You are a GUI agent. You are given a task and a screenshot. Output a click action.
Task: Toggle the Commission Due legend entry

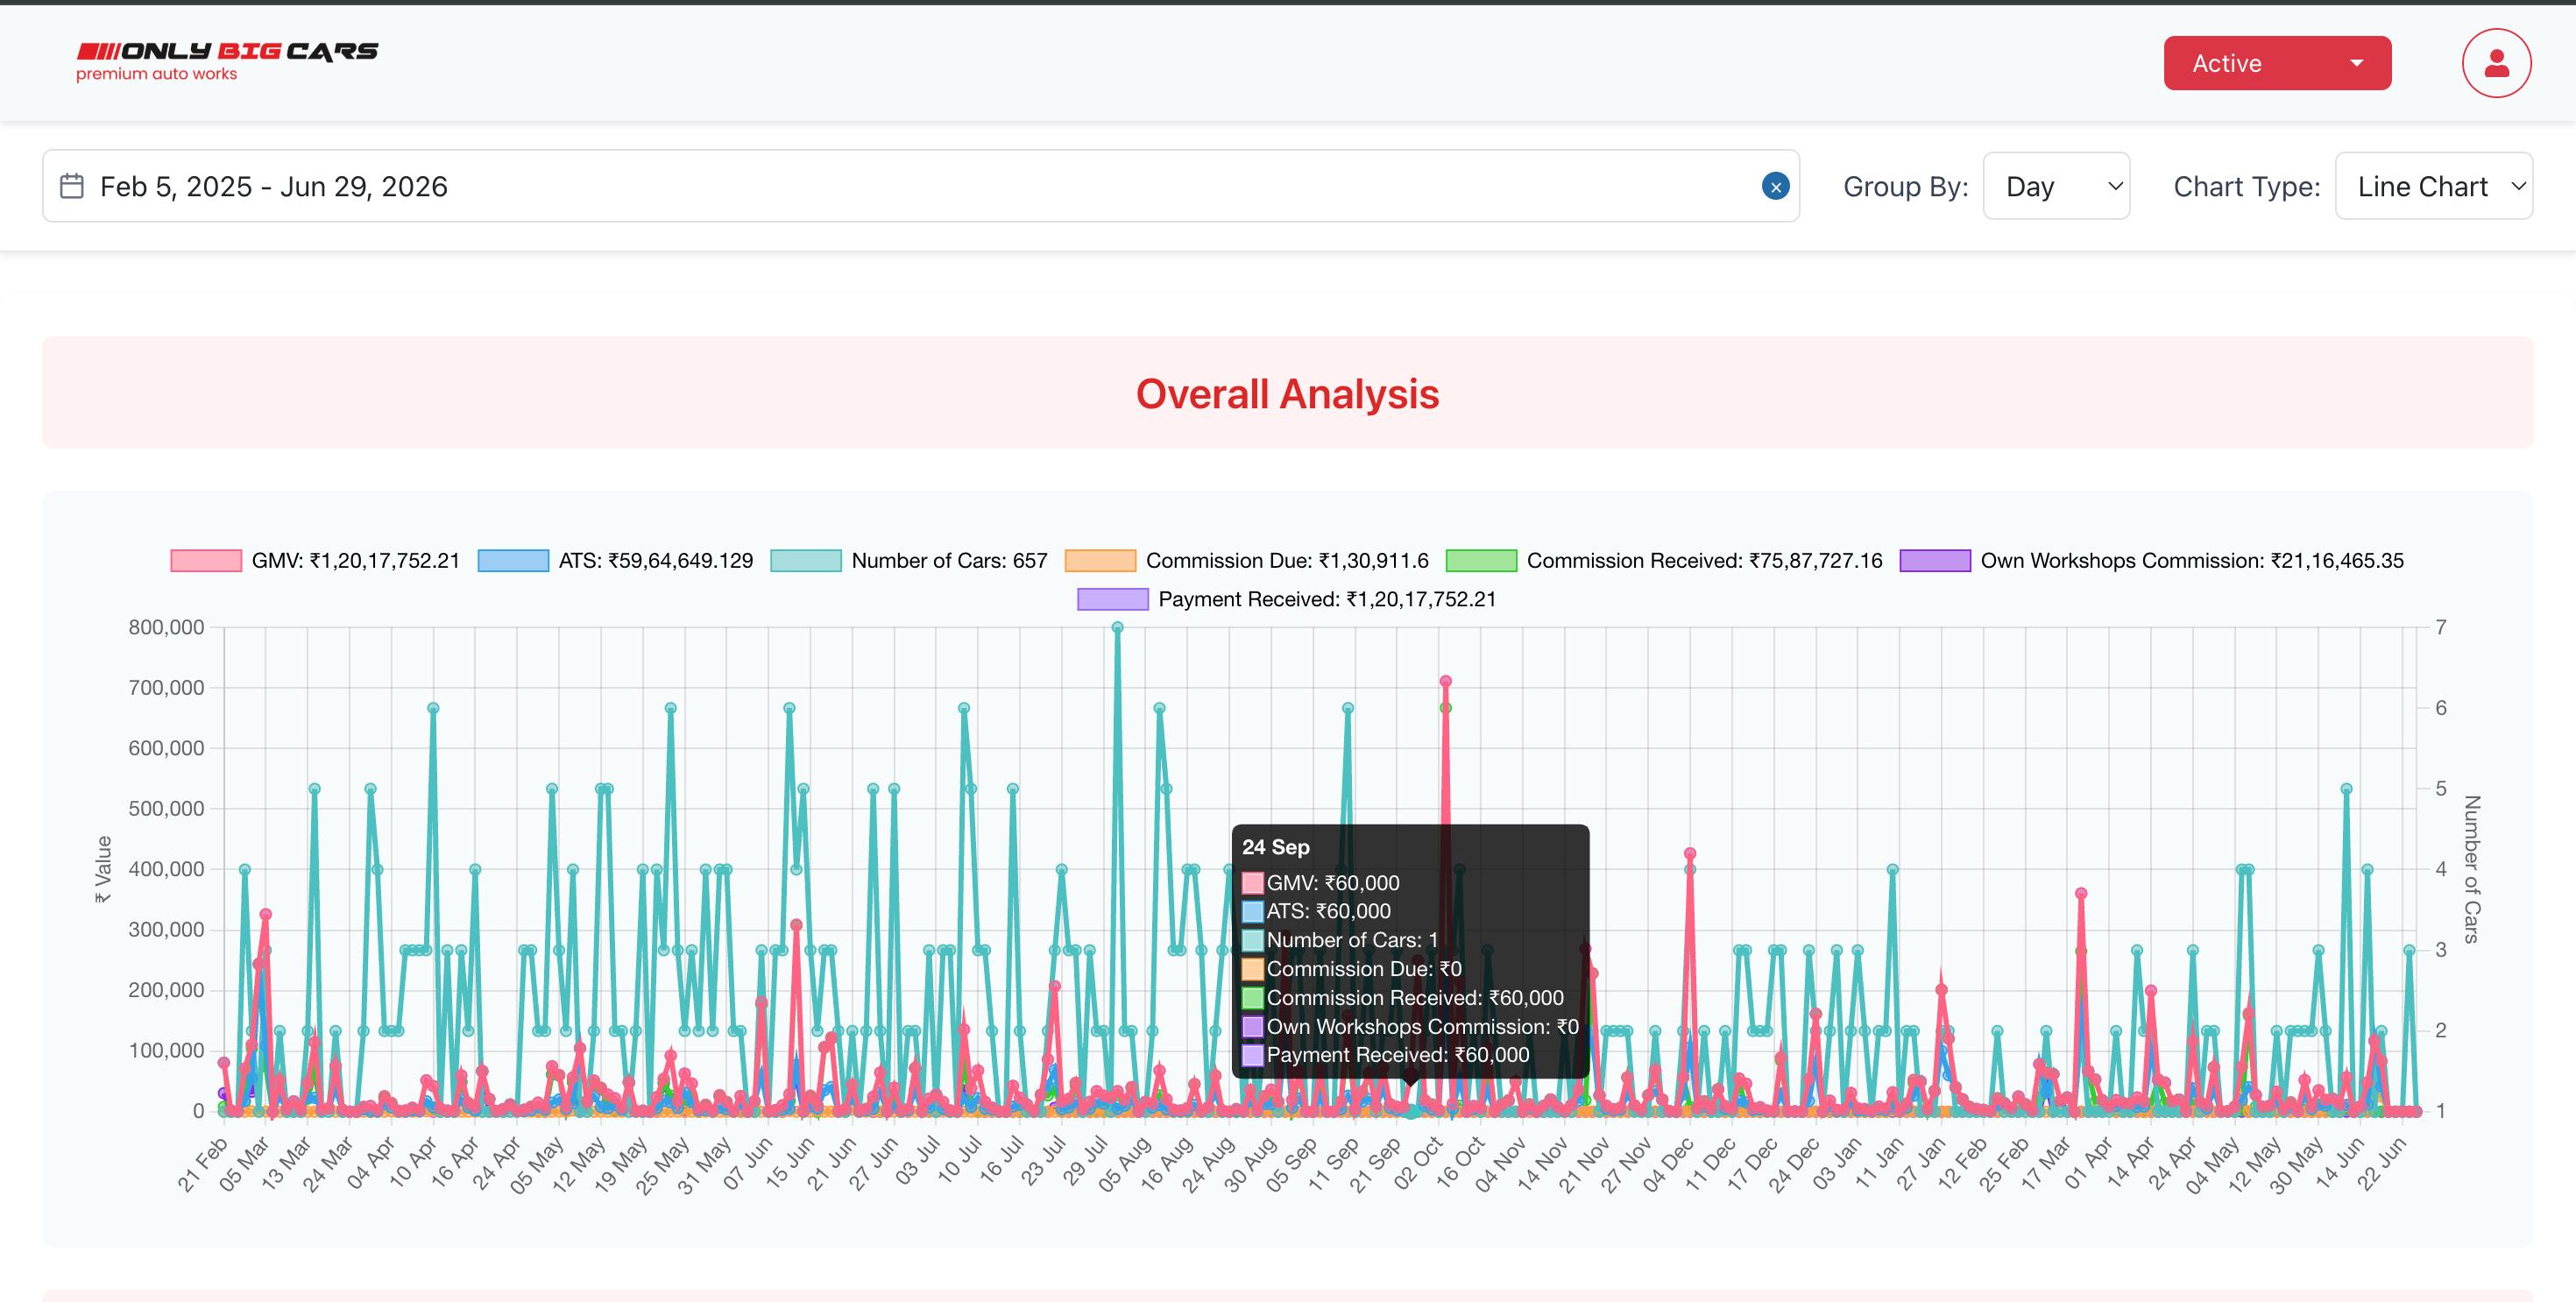pos(1247,560)
